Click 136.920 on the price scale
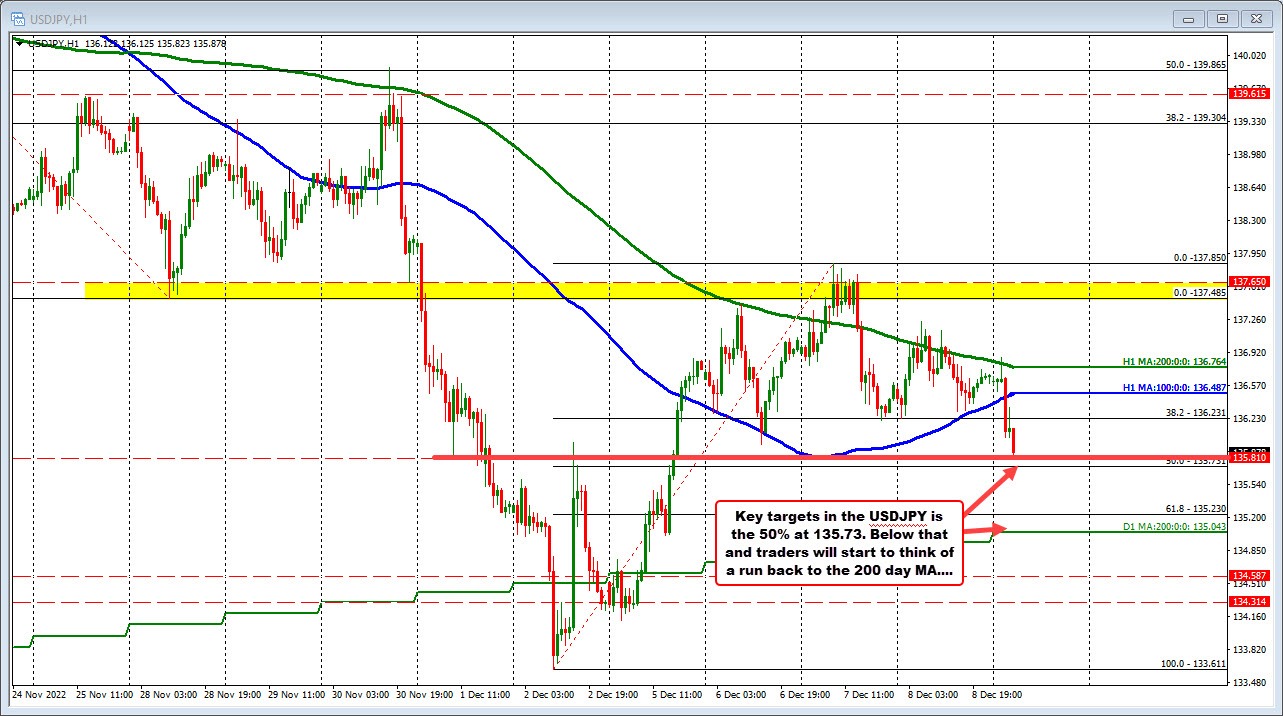 pos(1250,353)
